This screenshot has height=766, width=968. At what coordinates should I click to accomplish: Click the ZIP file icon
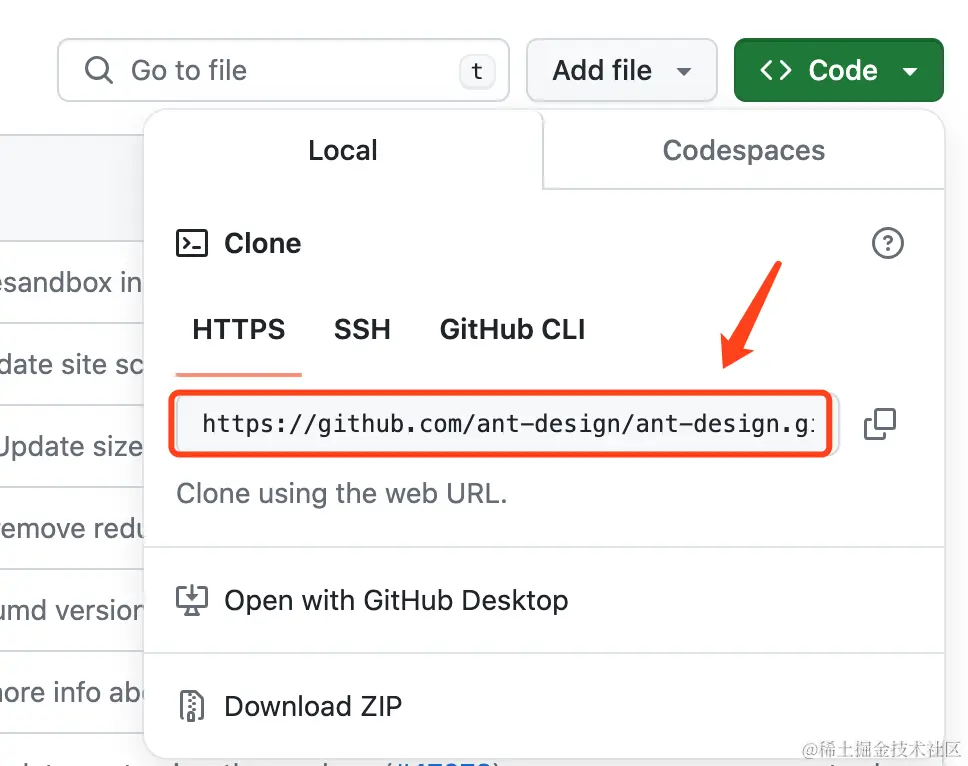[x=192, y=706]
